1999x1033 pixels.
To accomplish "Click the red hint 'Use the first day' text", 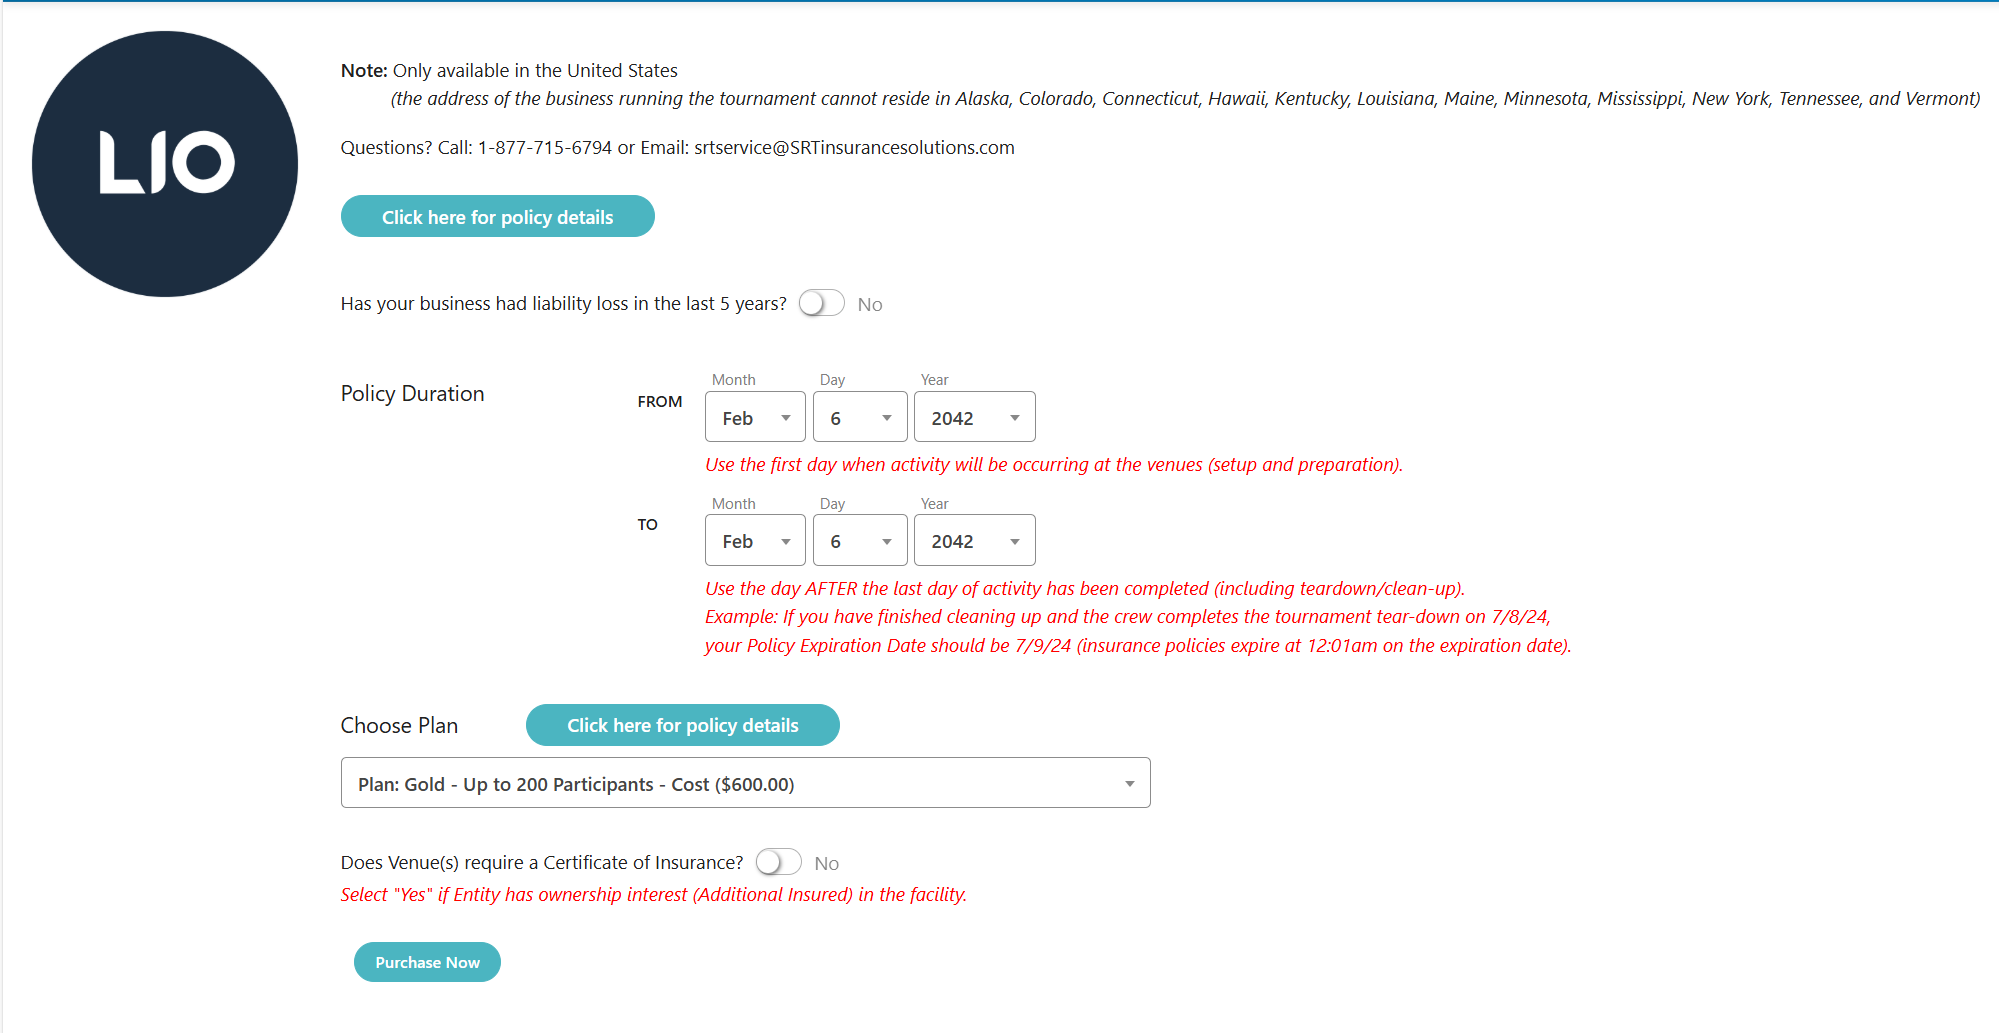I will [1054, 465].
